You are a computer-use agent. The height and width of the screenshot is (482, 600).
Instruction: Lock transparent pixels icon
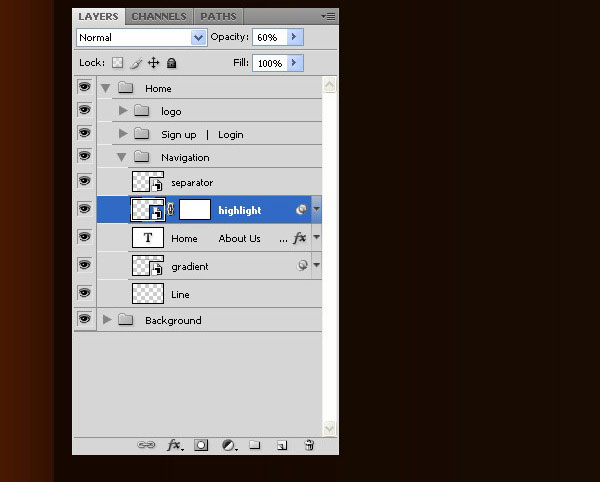coord(117,62)
